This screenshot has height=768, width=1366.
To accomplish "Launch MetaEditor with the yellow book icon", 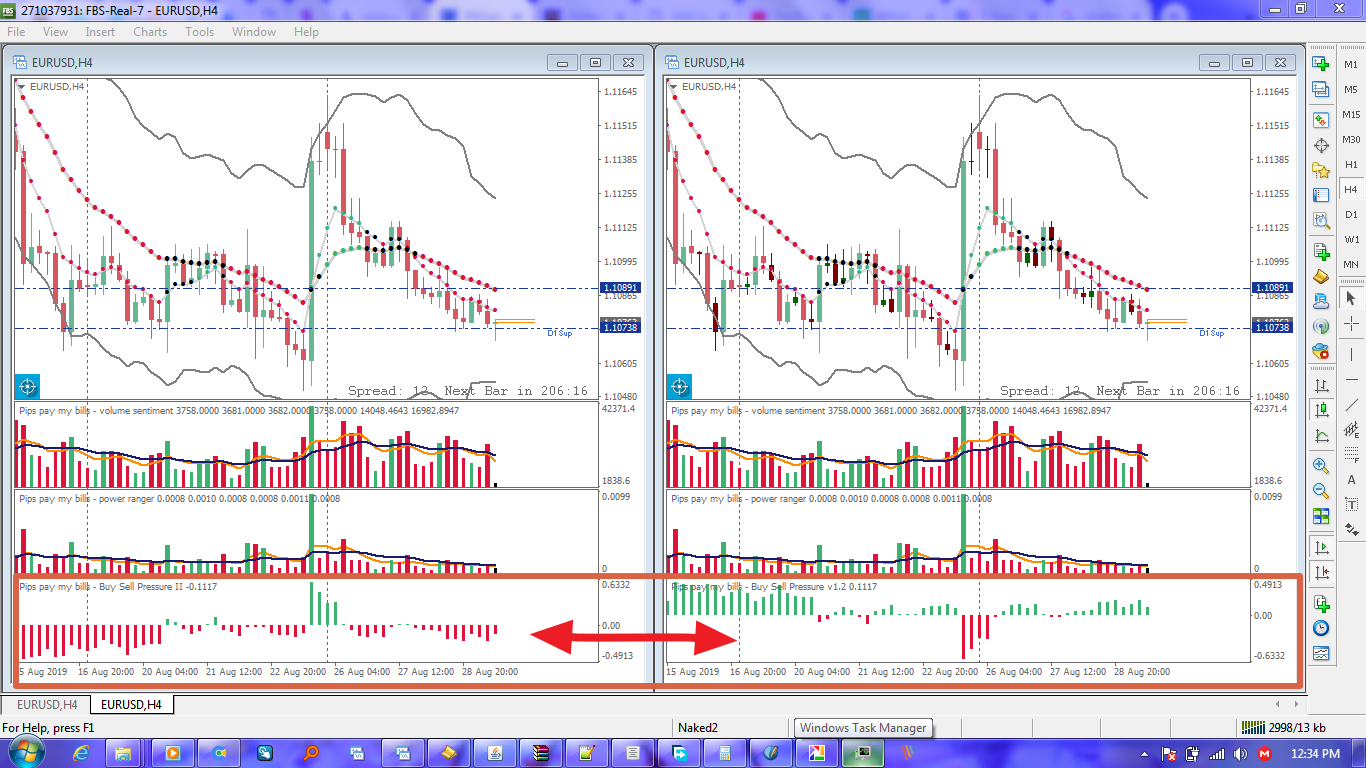I will (1321, 276).
